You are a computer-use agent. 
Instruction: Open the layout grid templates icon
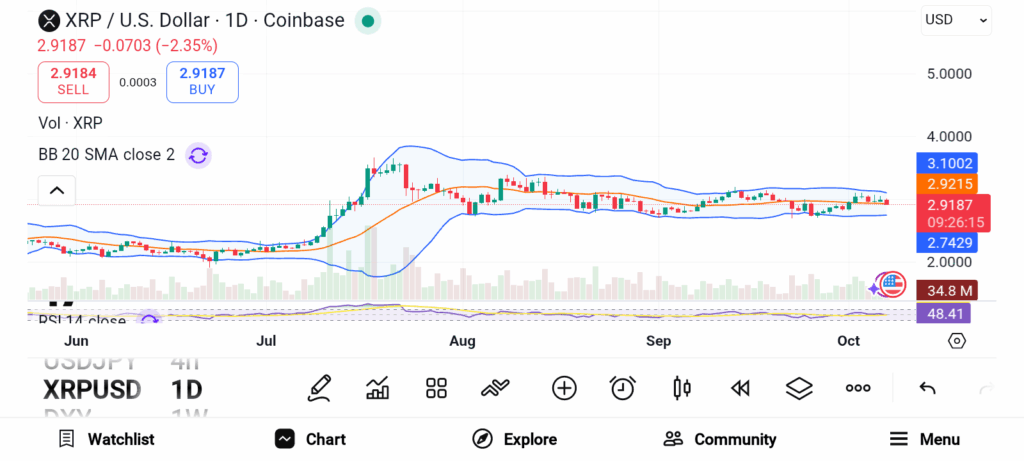436,388
